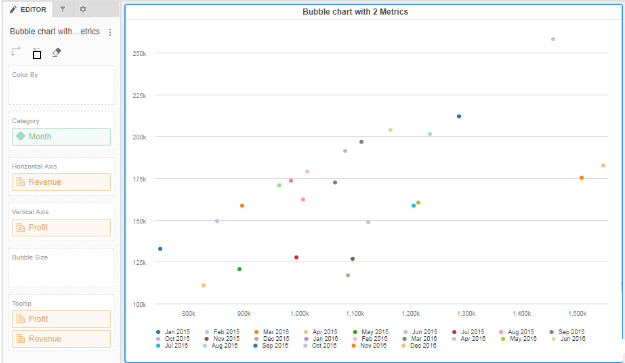Select Revenue in the Horizontal Axis zone
The height and width of the screenshot is (363, 625).
pyautogui.click(x=61, y=182)
